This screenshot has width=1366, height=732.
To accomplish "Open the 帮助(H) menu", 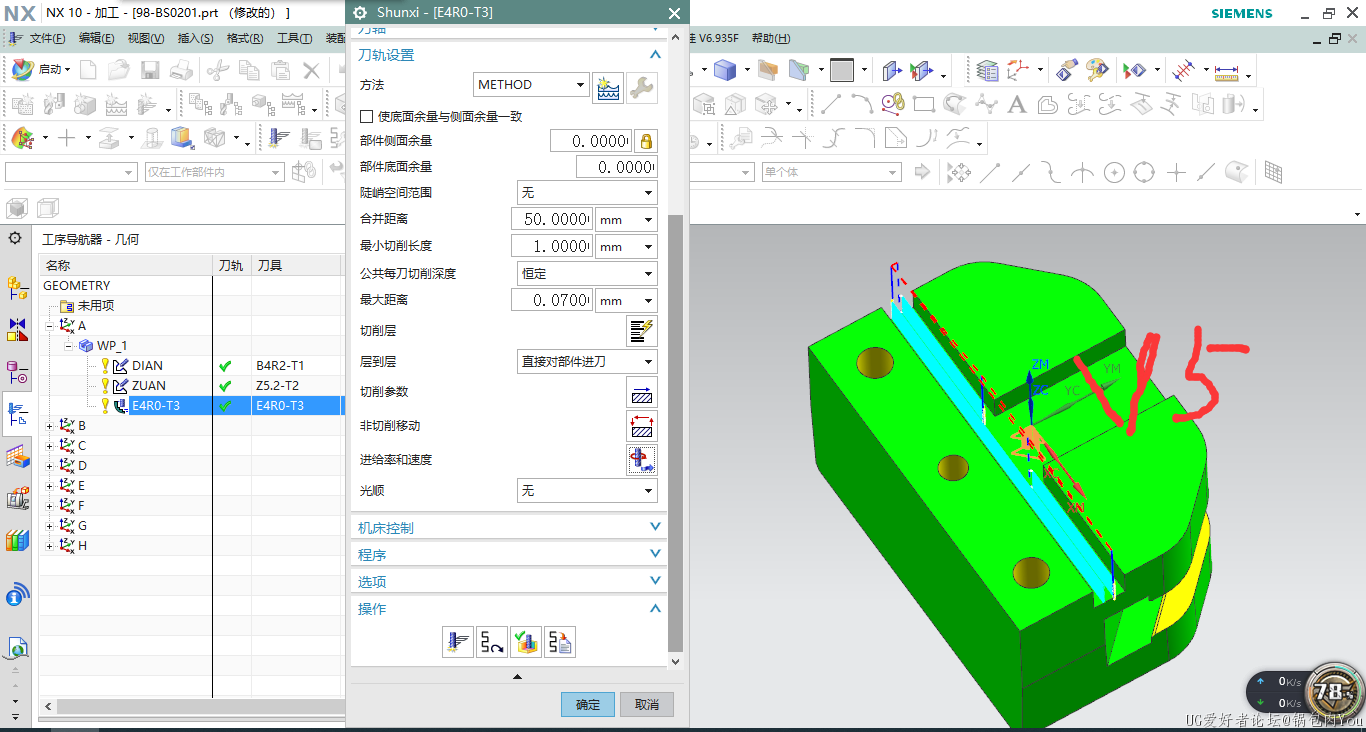I will (770, 38).
